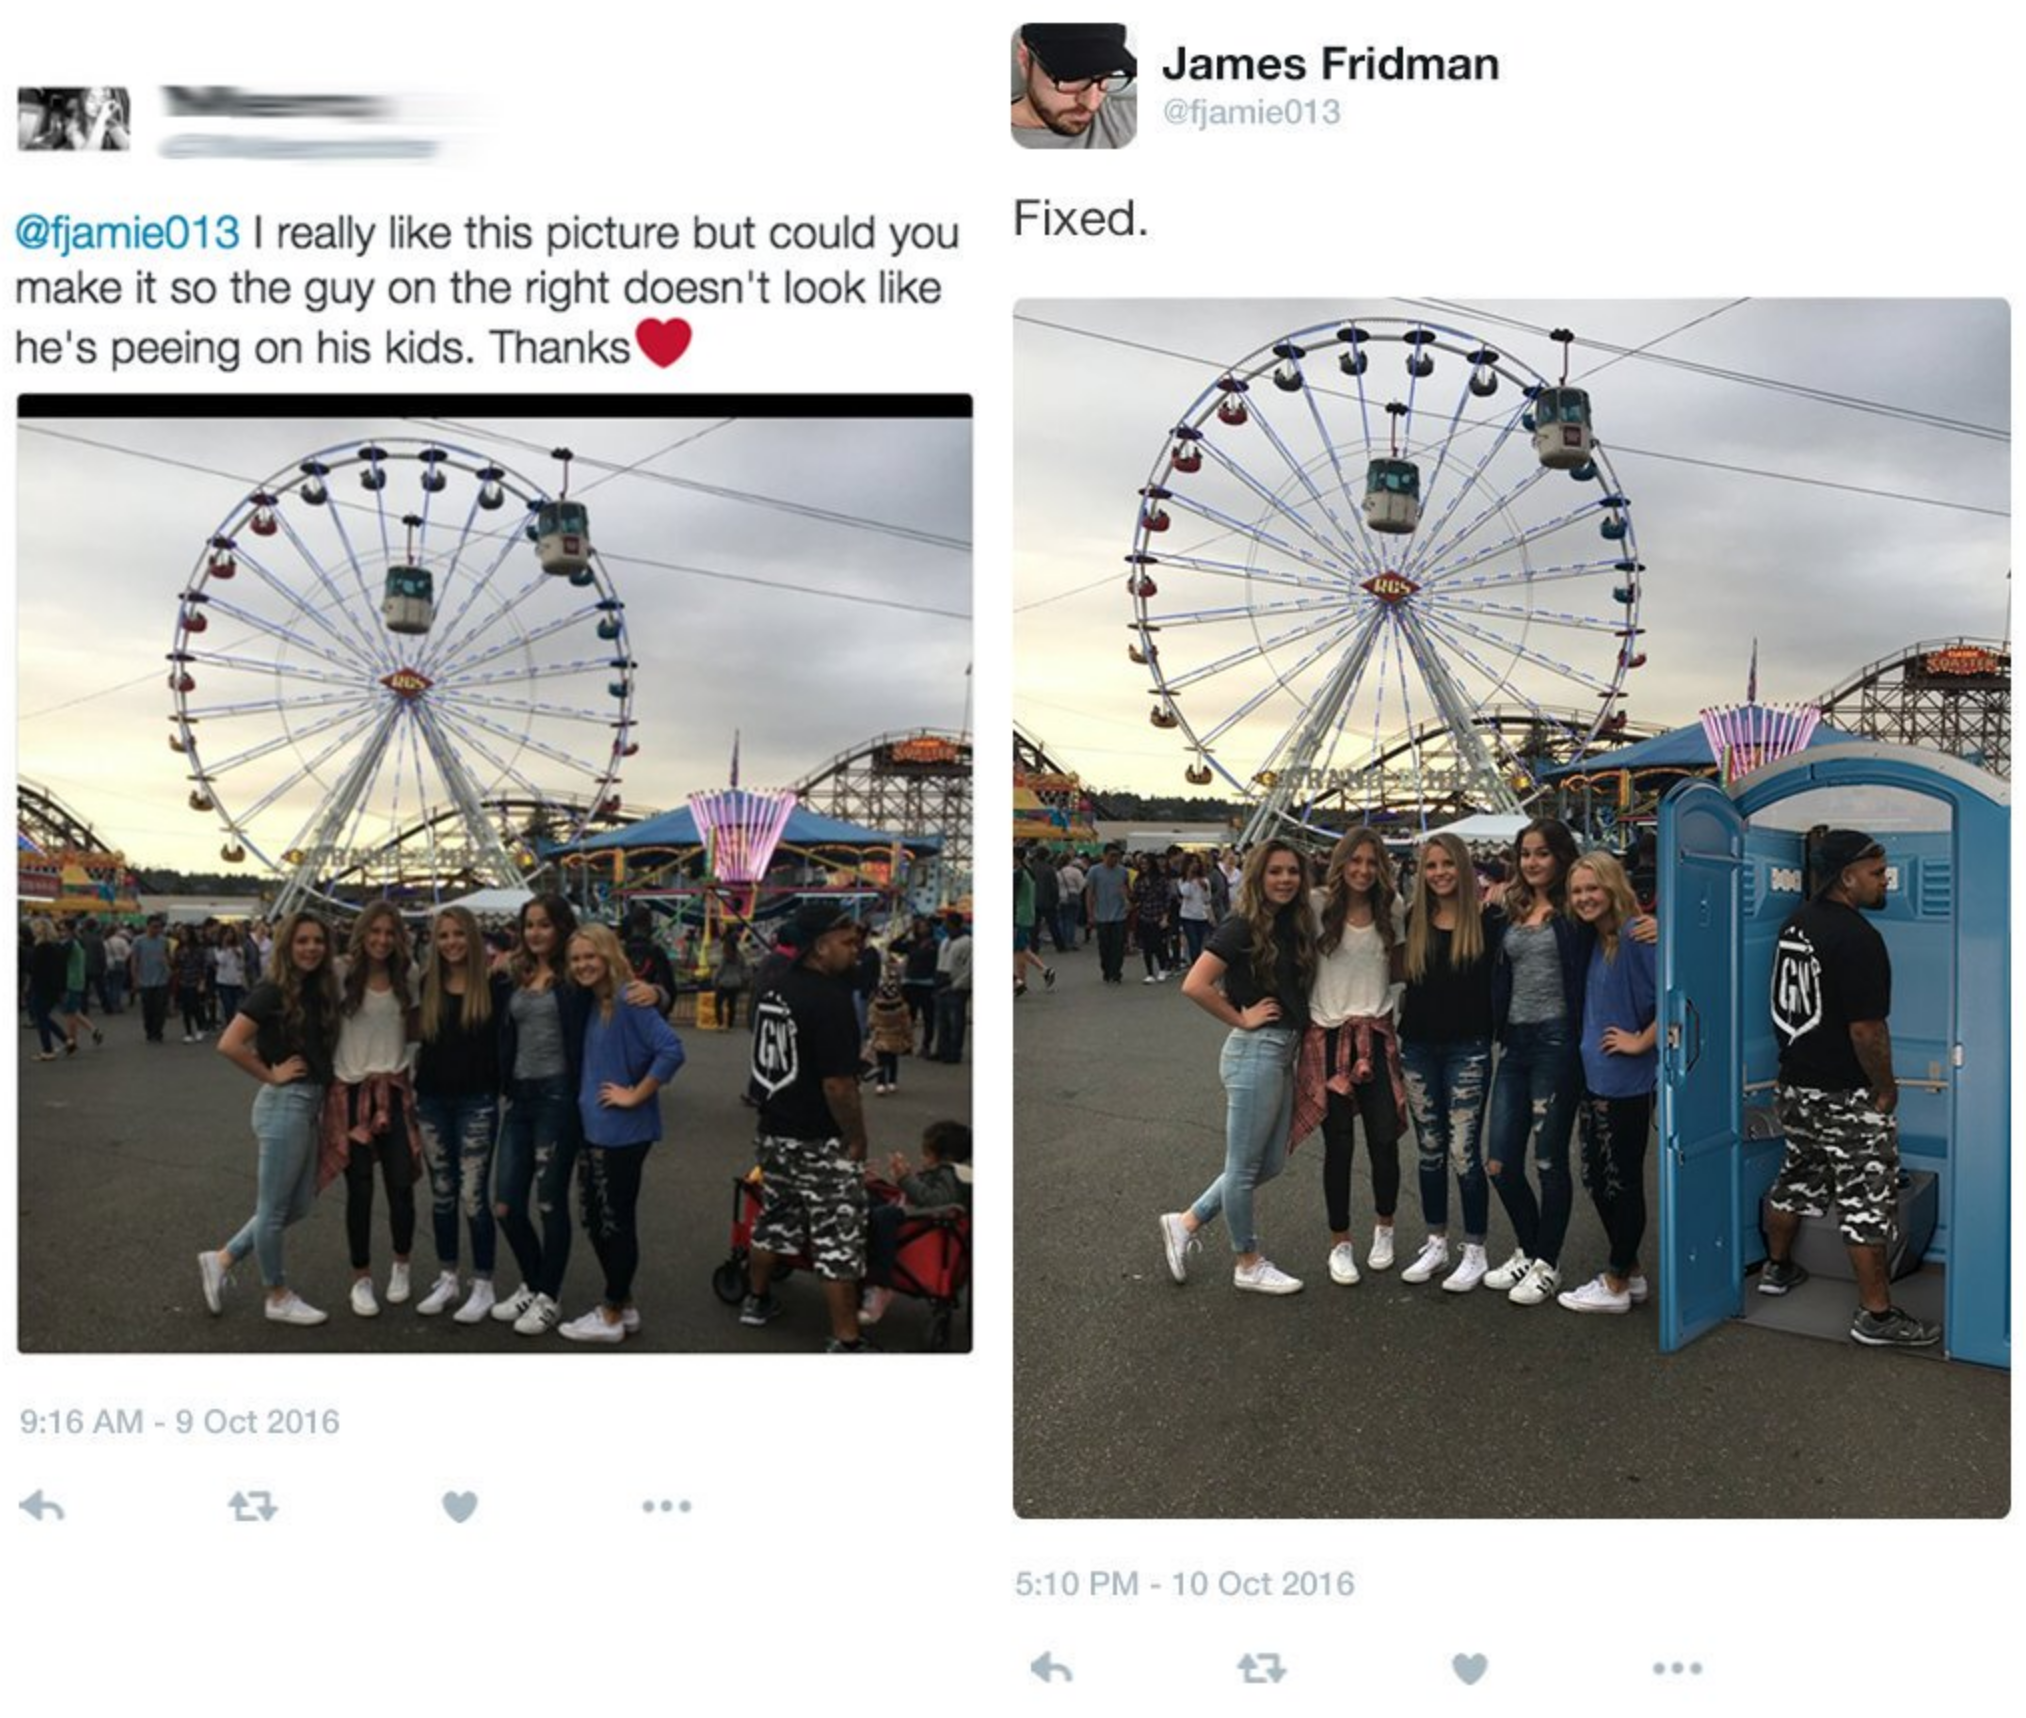The width and height of the screenshot is (2026, 1718).
Task: Click the @fjamie013 mention in the tweet text
Action: coord(128,233)
